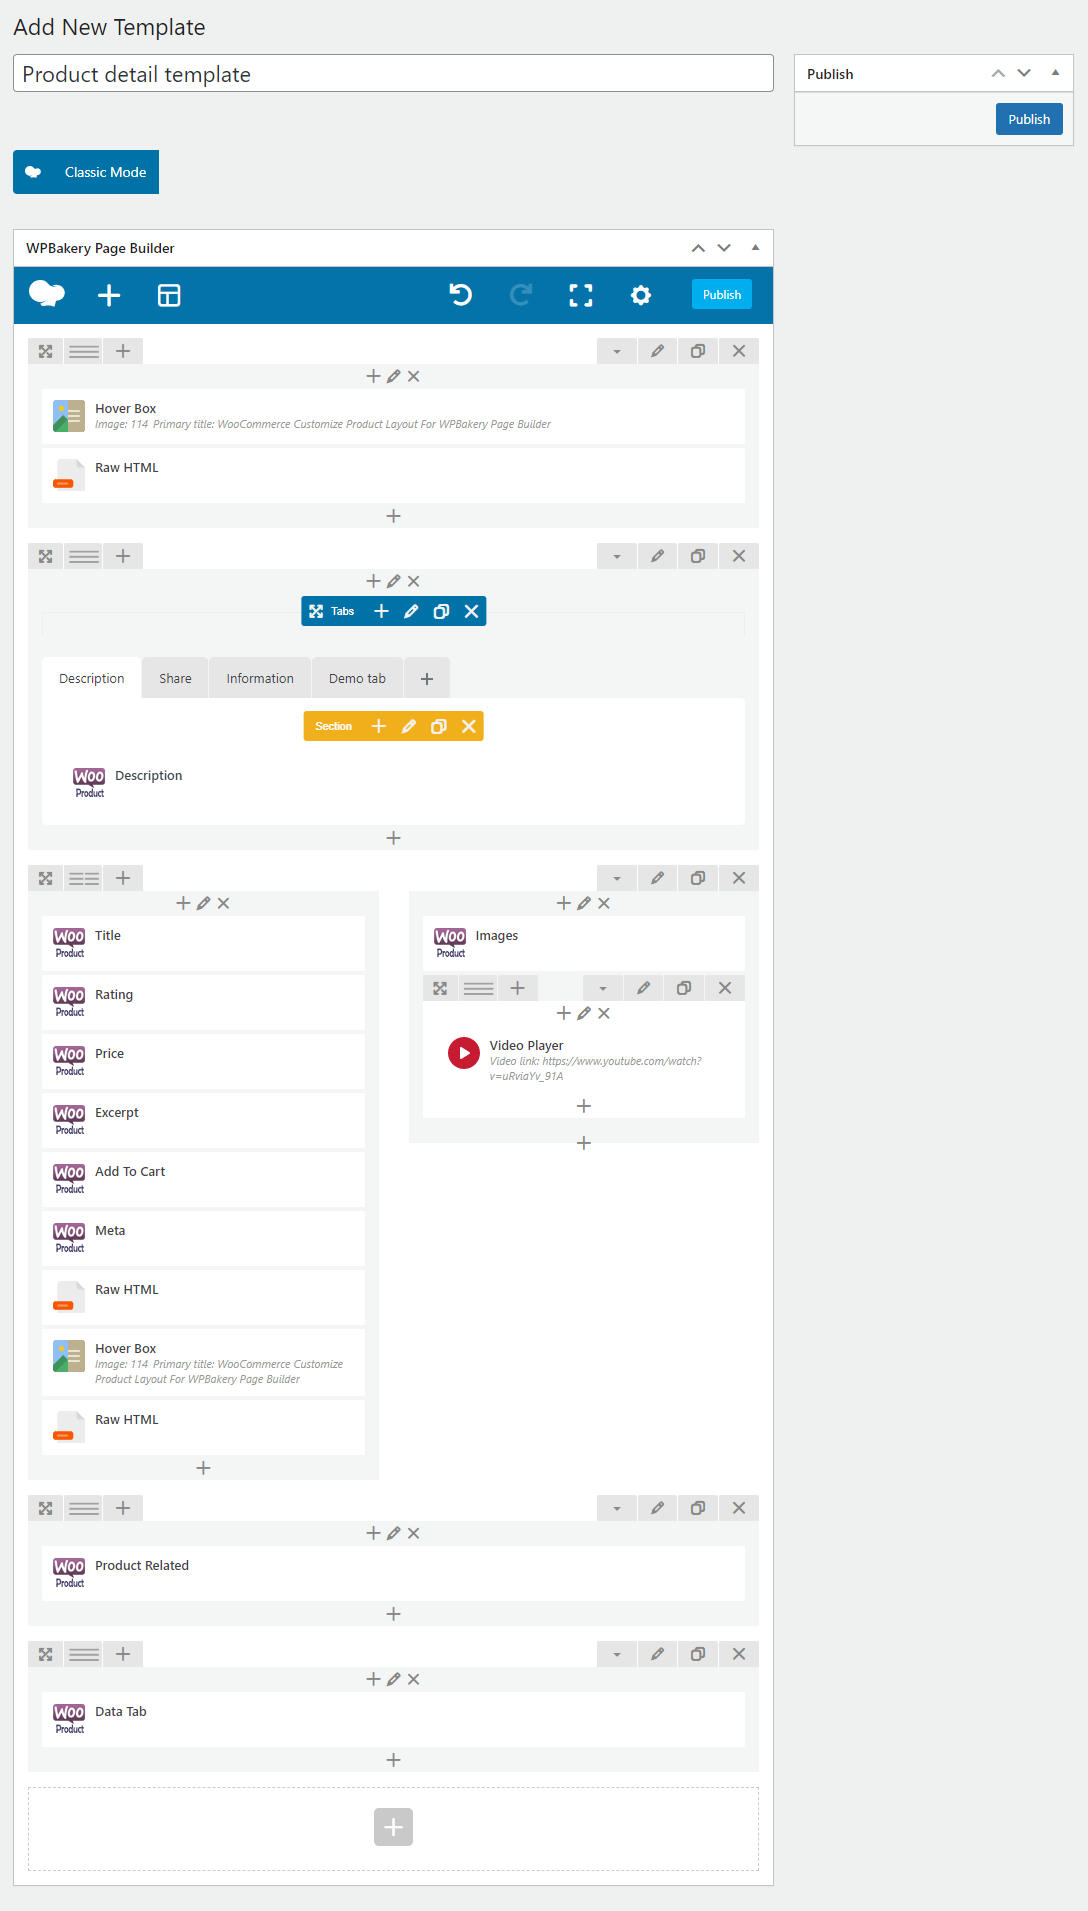Clone the first row
This screenshot has height=1911, width=1088.
point(698,351)
